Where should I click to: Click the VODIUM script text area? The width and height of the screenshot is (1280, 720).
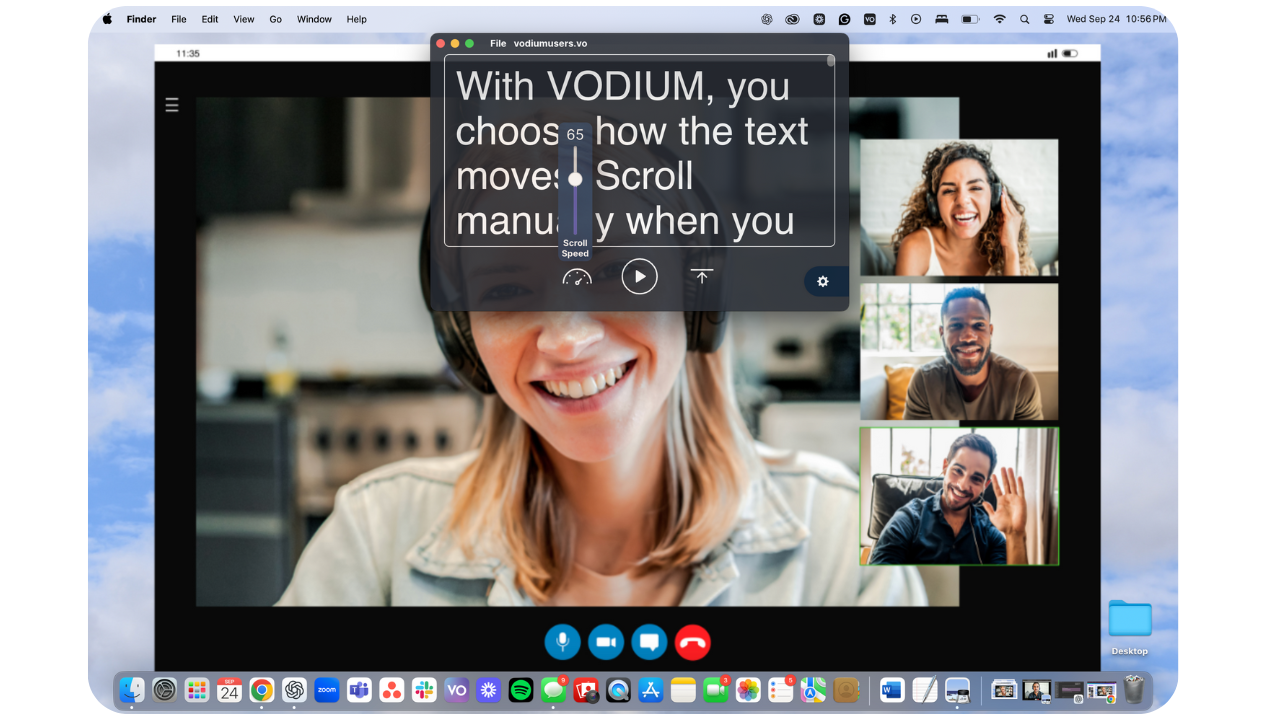coord(639,150)
